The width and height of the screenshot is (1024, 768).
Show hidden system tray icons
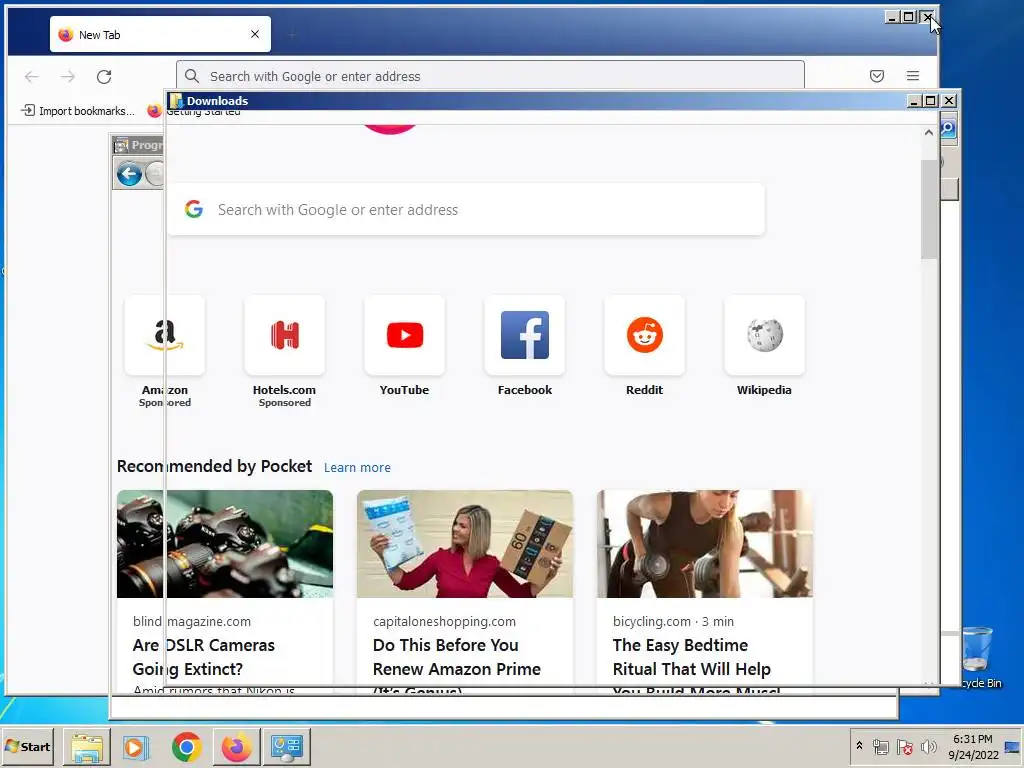point(859,746)
